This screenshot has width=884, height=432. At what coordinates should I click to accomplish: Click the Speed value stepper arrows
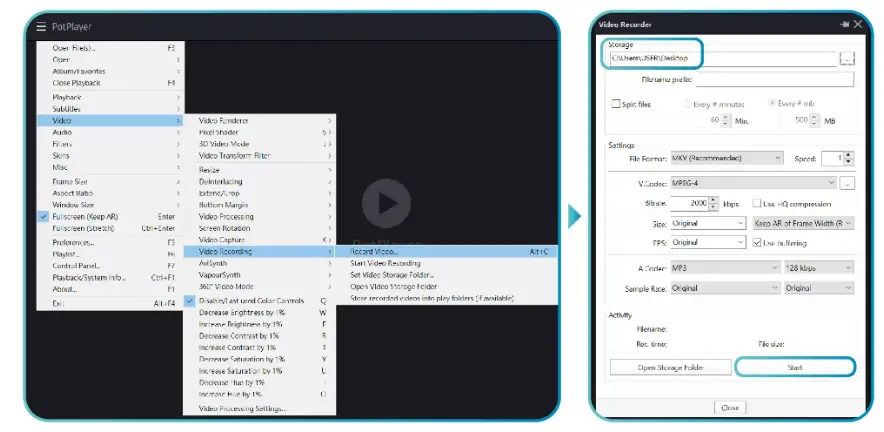849,158
